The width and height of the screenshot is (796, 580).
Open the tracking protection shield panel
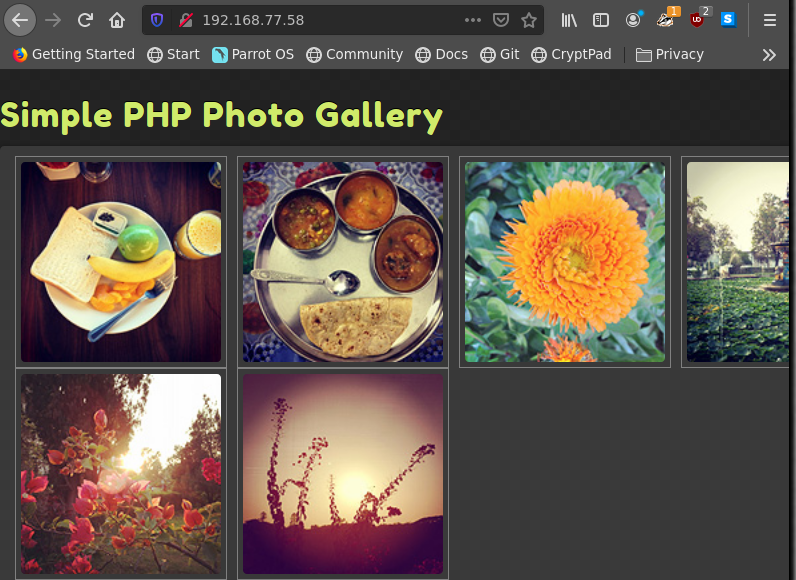157,20
